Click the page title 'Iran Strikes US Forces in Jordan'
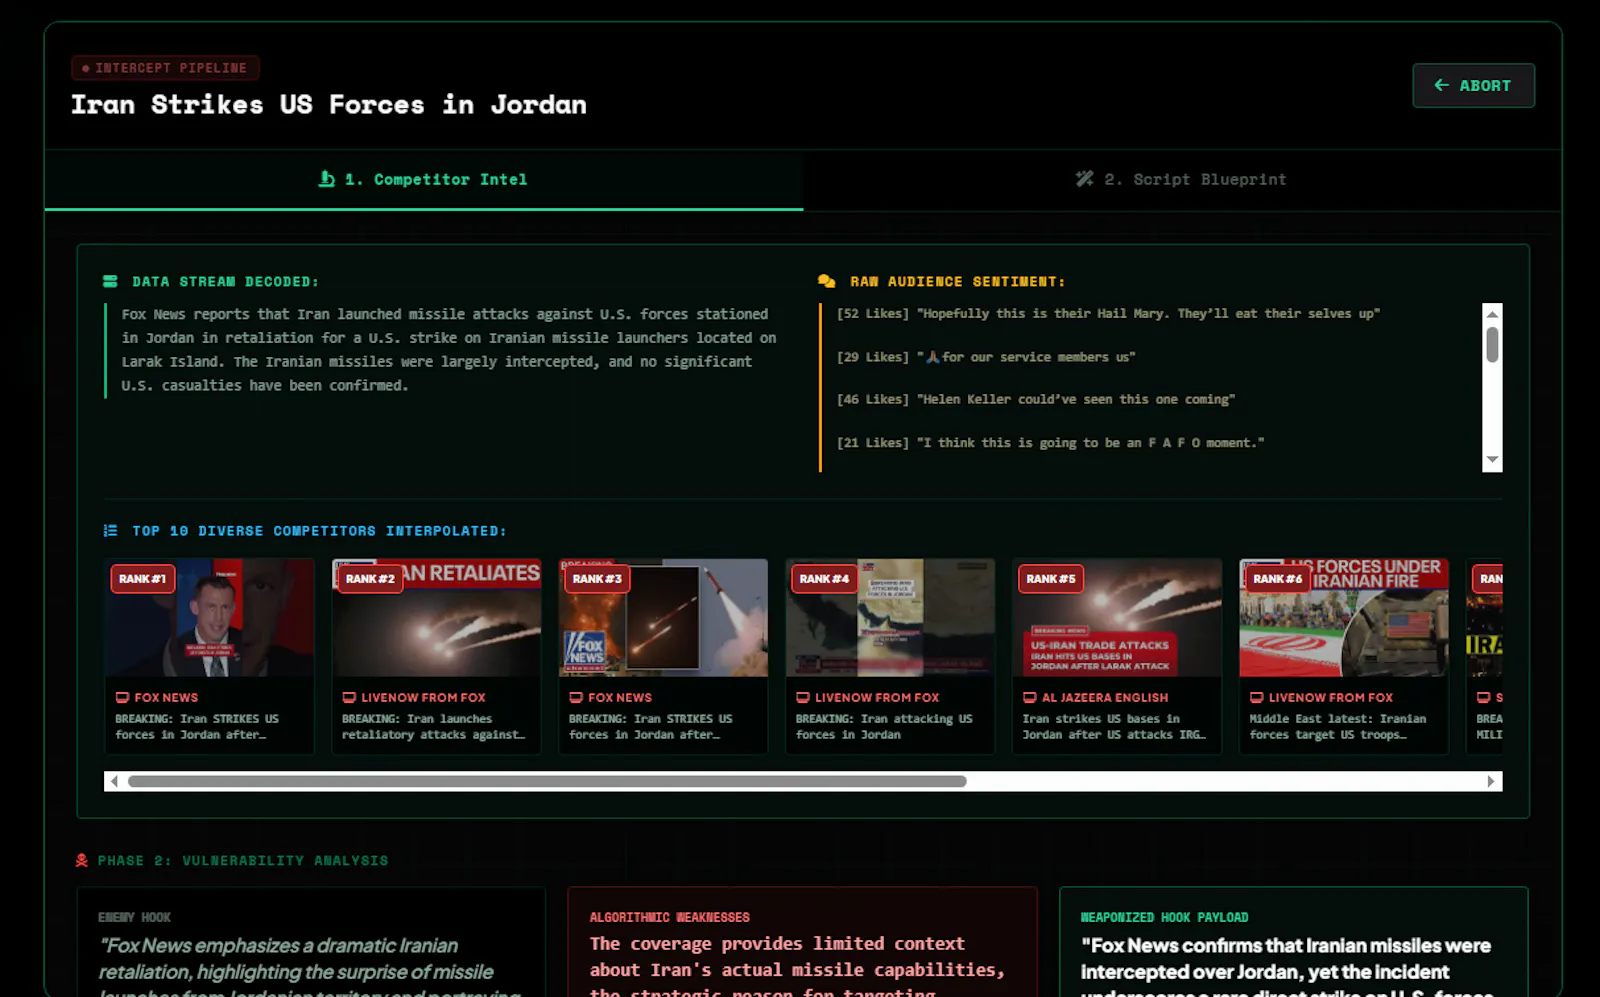The width and height of the screenshot is (1600, 997). [329, 105]
